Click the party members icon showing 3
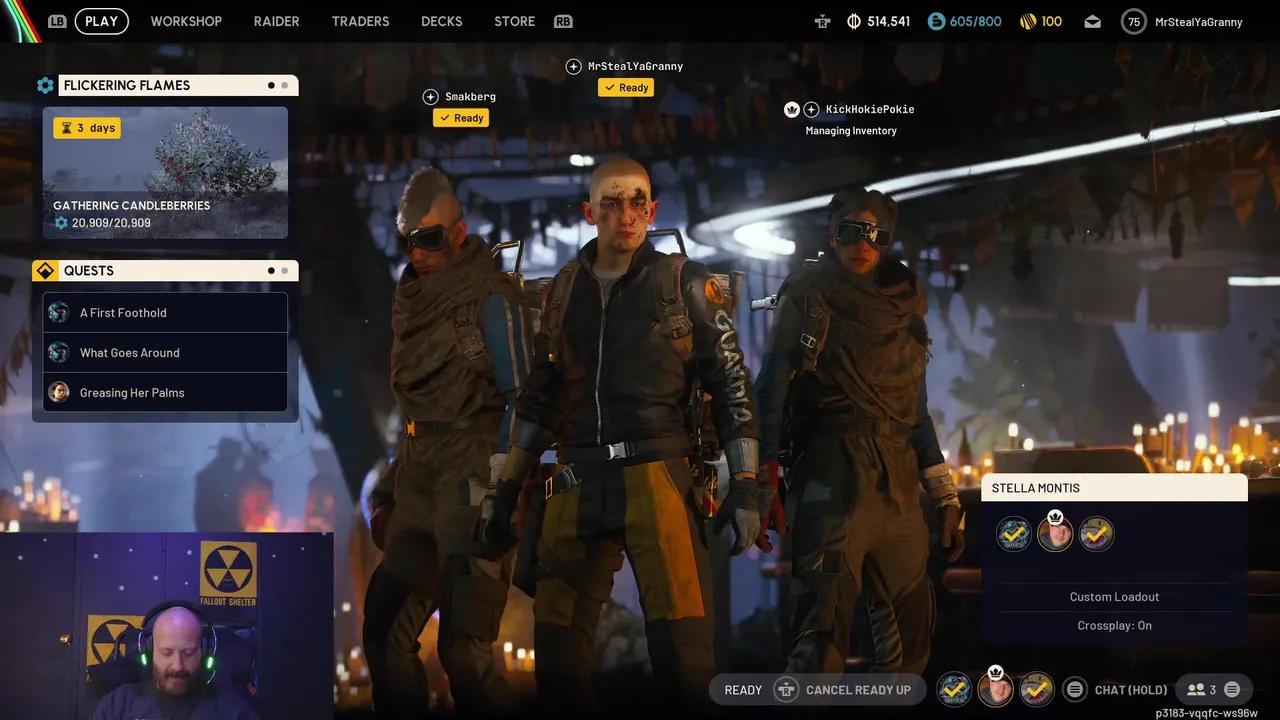This screenshot has width=1280, height=720. (x=1195, y=690)
